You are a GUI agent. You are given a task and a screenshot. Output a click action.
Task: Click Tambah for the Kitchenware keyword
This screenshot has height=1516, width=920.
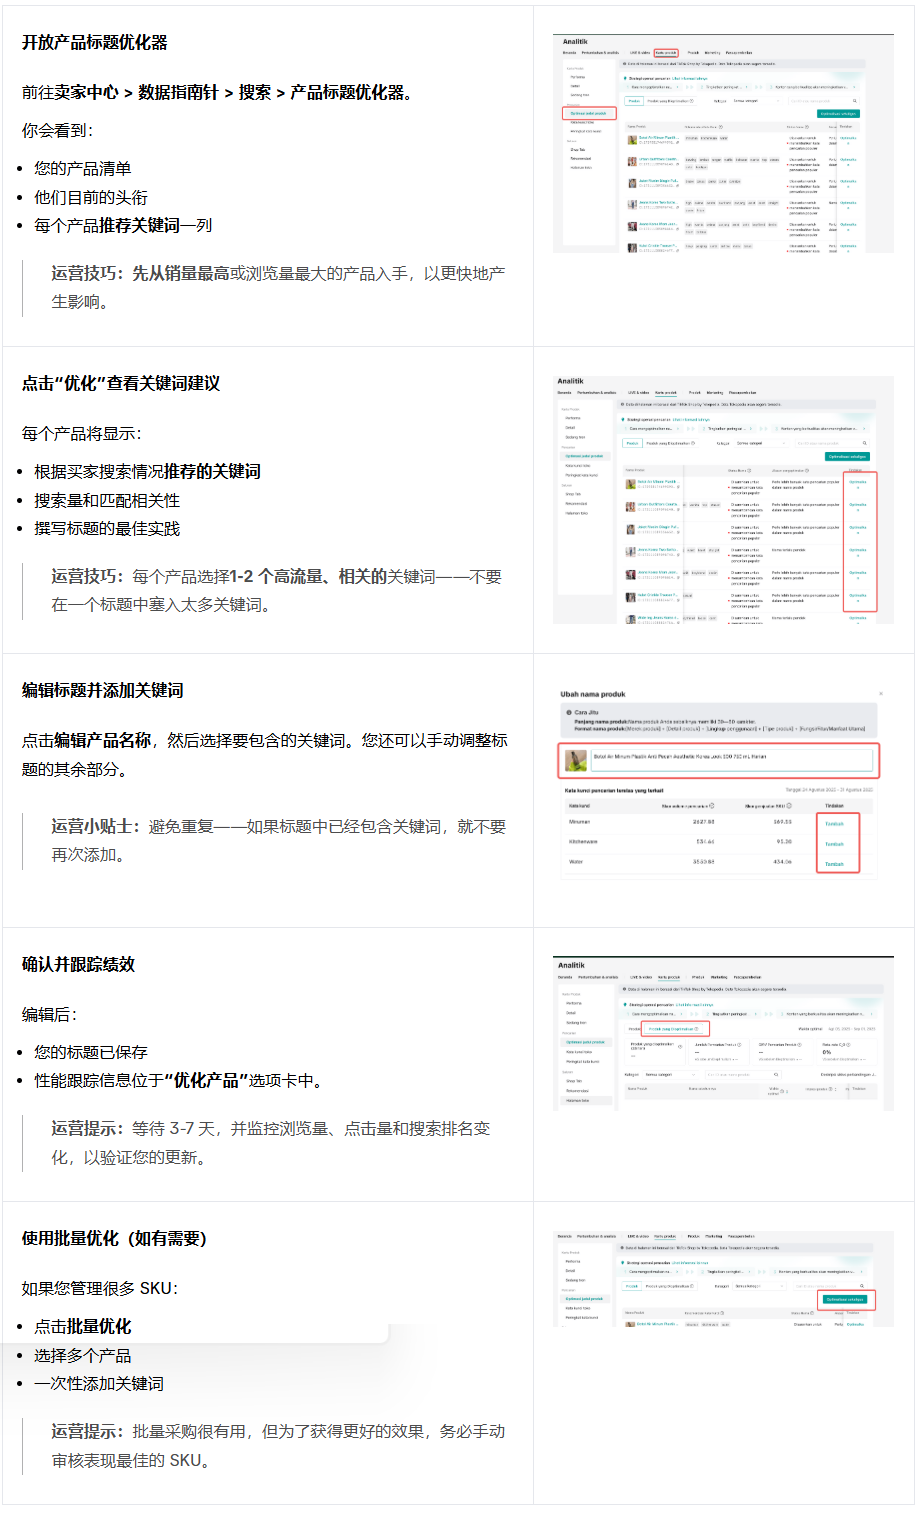point(834,844)
